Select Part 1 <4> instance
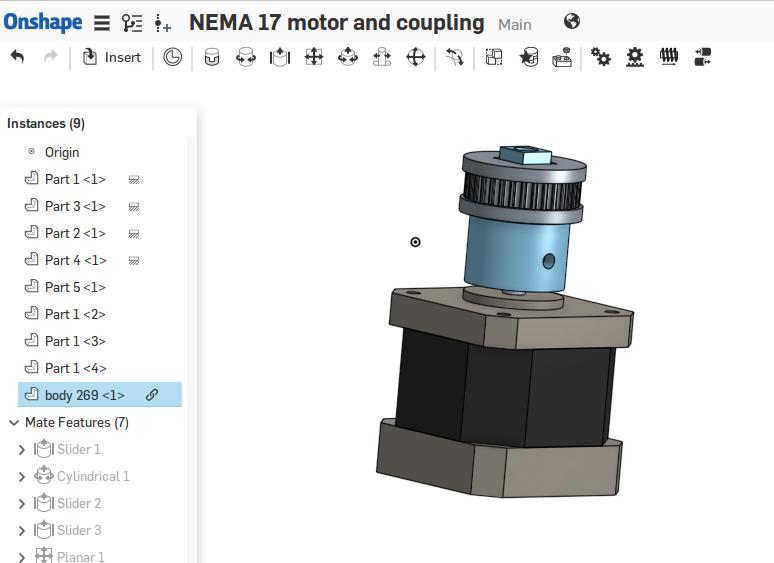Image resolution: width=774 pixels, height=563 pixels. coord(76,369)
